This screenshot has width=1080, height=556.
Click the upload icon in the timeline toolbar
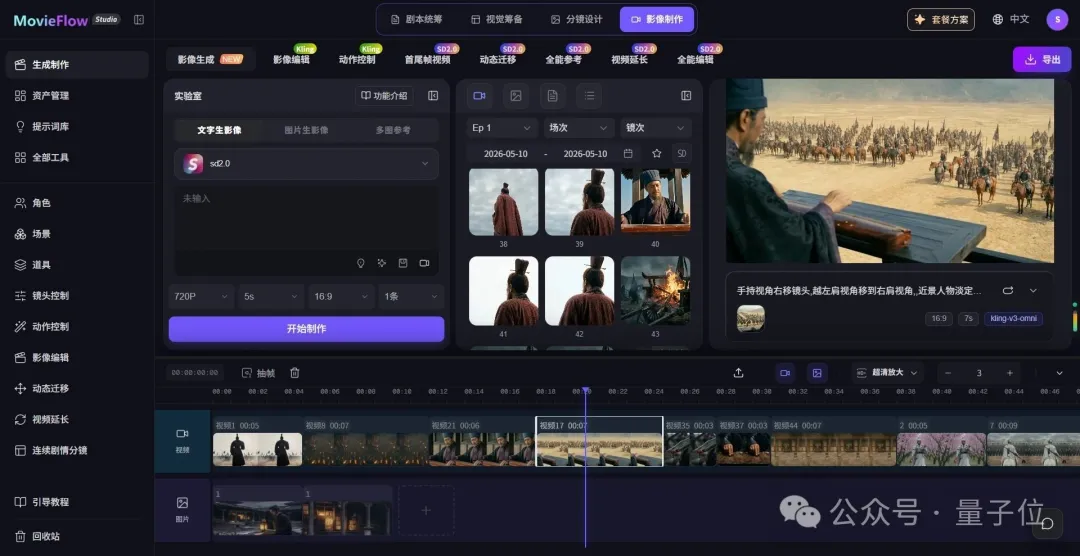738,373
